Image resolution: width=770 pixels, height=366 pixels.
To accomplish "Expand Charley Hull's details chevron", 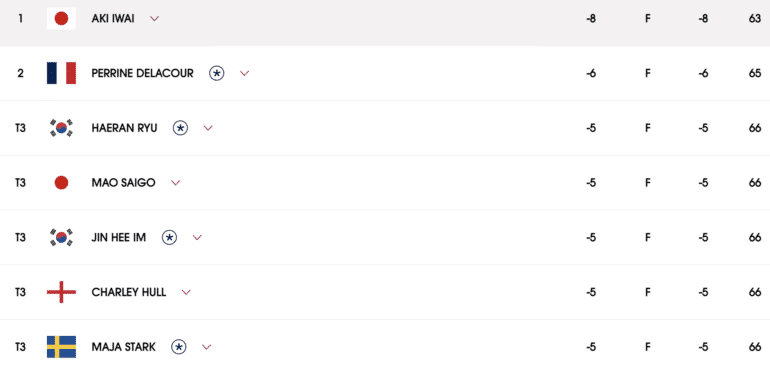I will click(186, 292).
